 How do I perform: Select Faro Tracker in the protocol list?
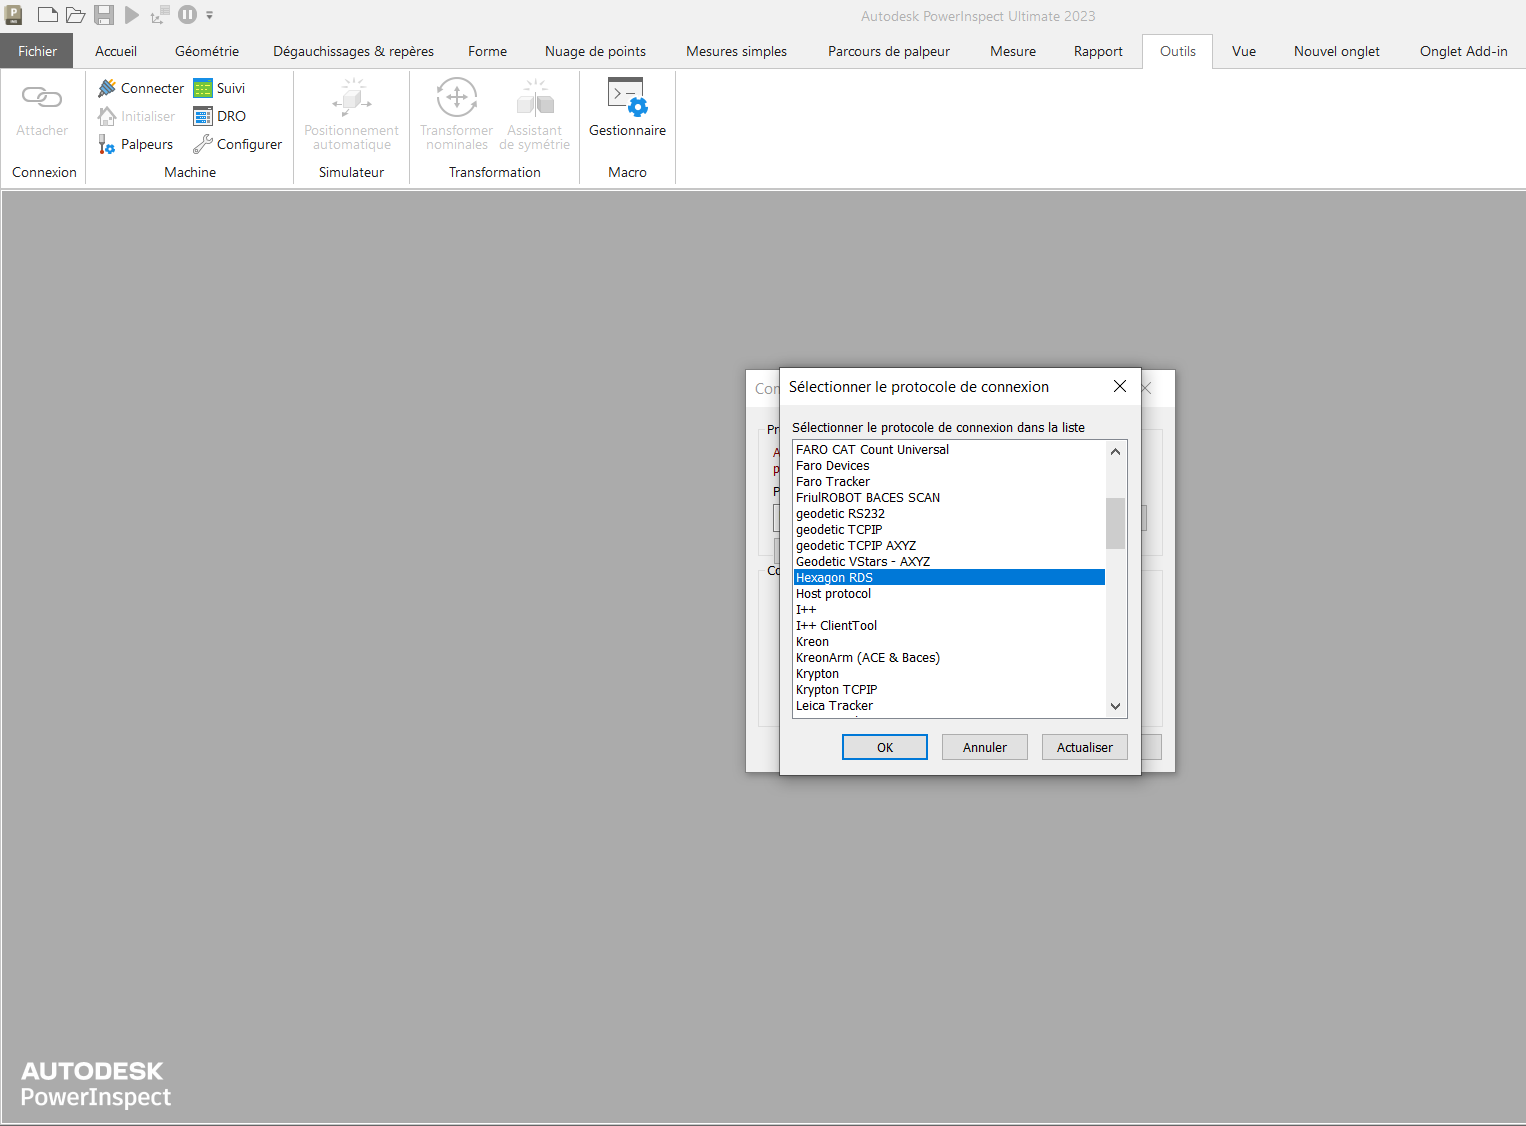833,482
